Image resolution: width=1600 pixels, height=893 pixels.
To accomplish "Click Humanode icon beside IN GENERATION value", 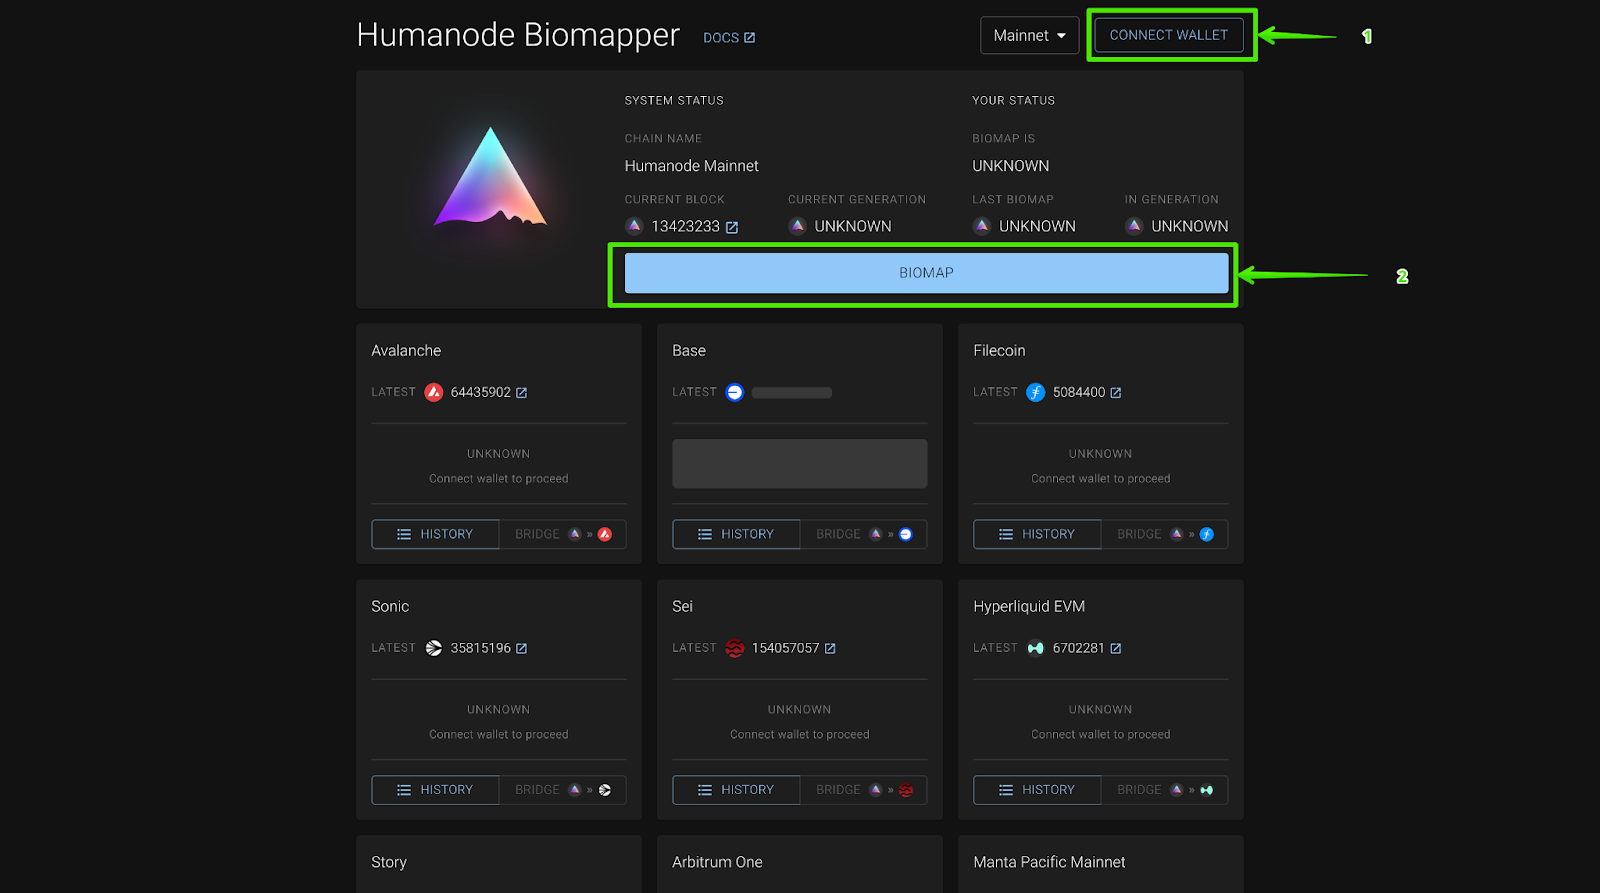I will [1134, 226].
